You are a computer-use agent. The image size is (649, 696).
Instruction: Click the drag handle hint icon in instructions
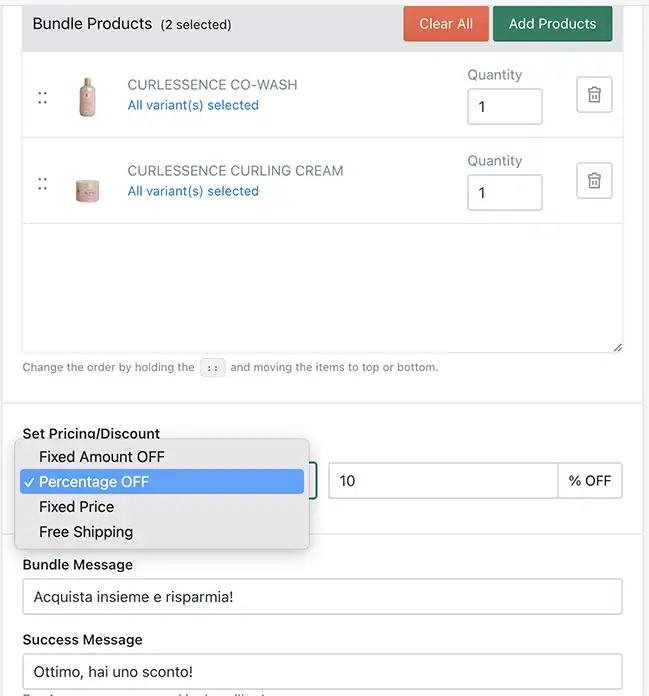pos(213,368)
